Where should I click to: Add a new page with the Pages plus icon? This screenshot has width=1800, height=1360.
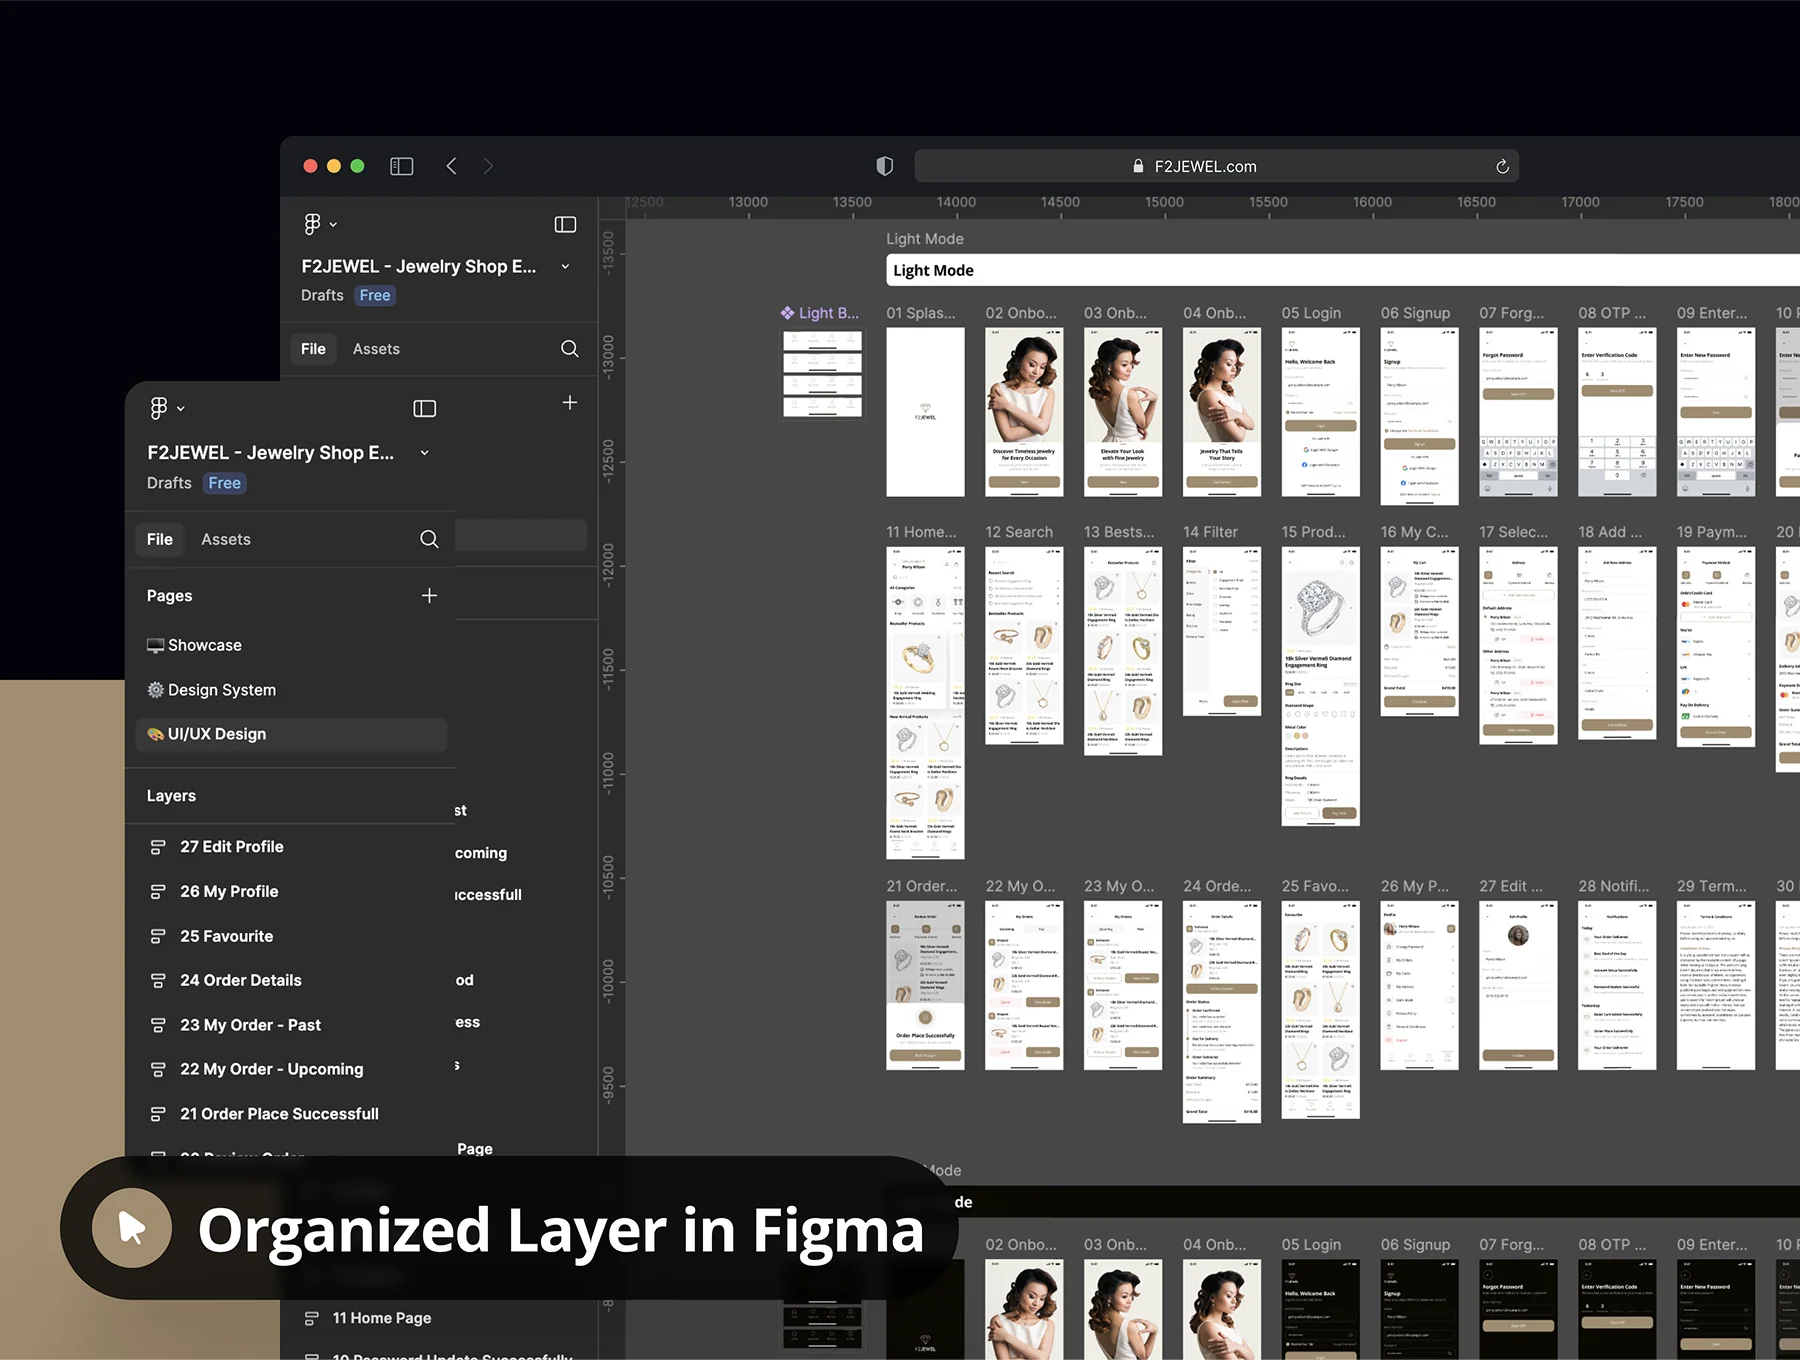click(x=430, y=596)
